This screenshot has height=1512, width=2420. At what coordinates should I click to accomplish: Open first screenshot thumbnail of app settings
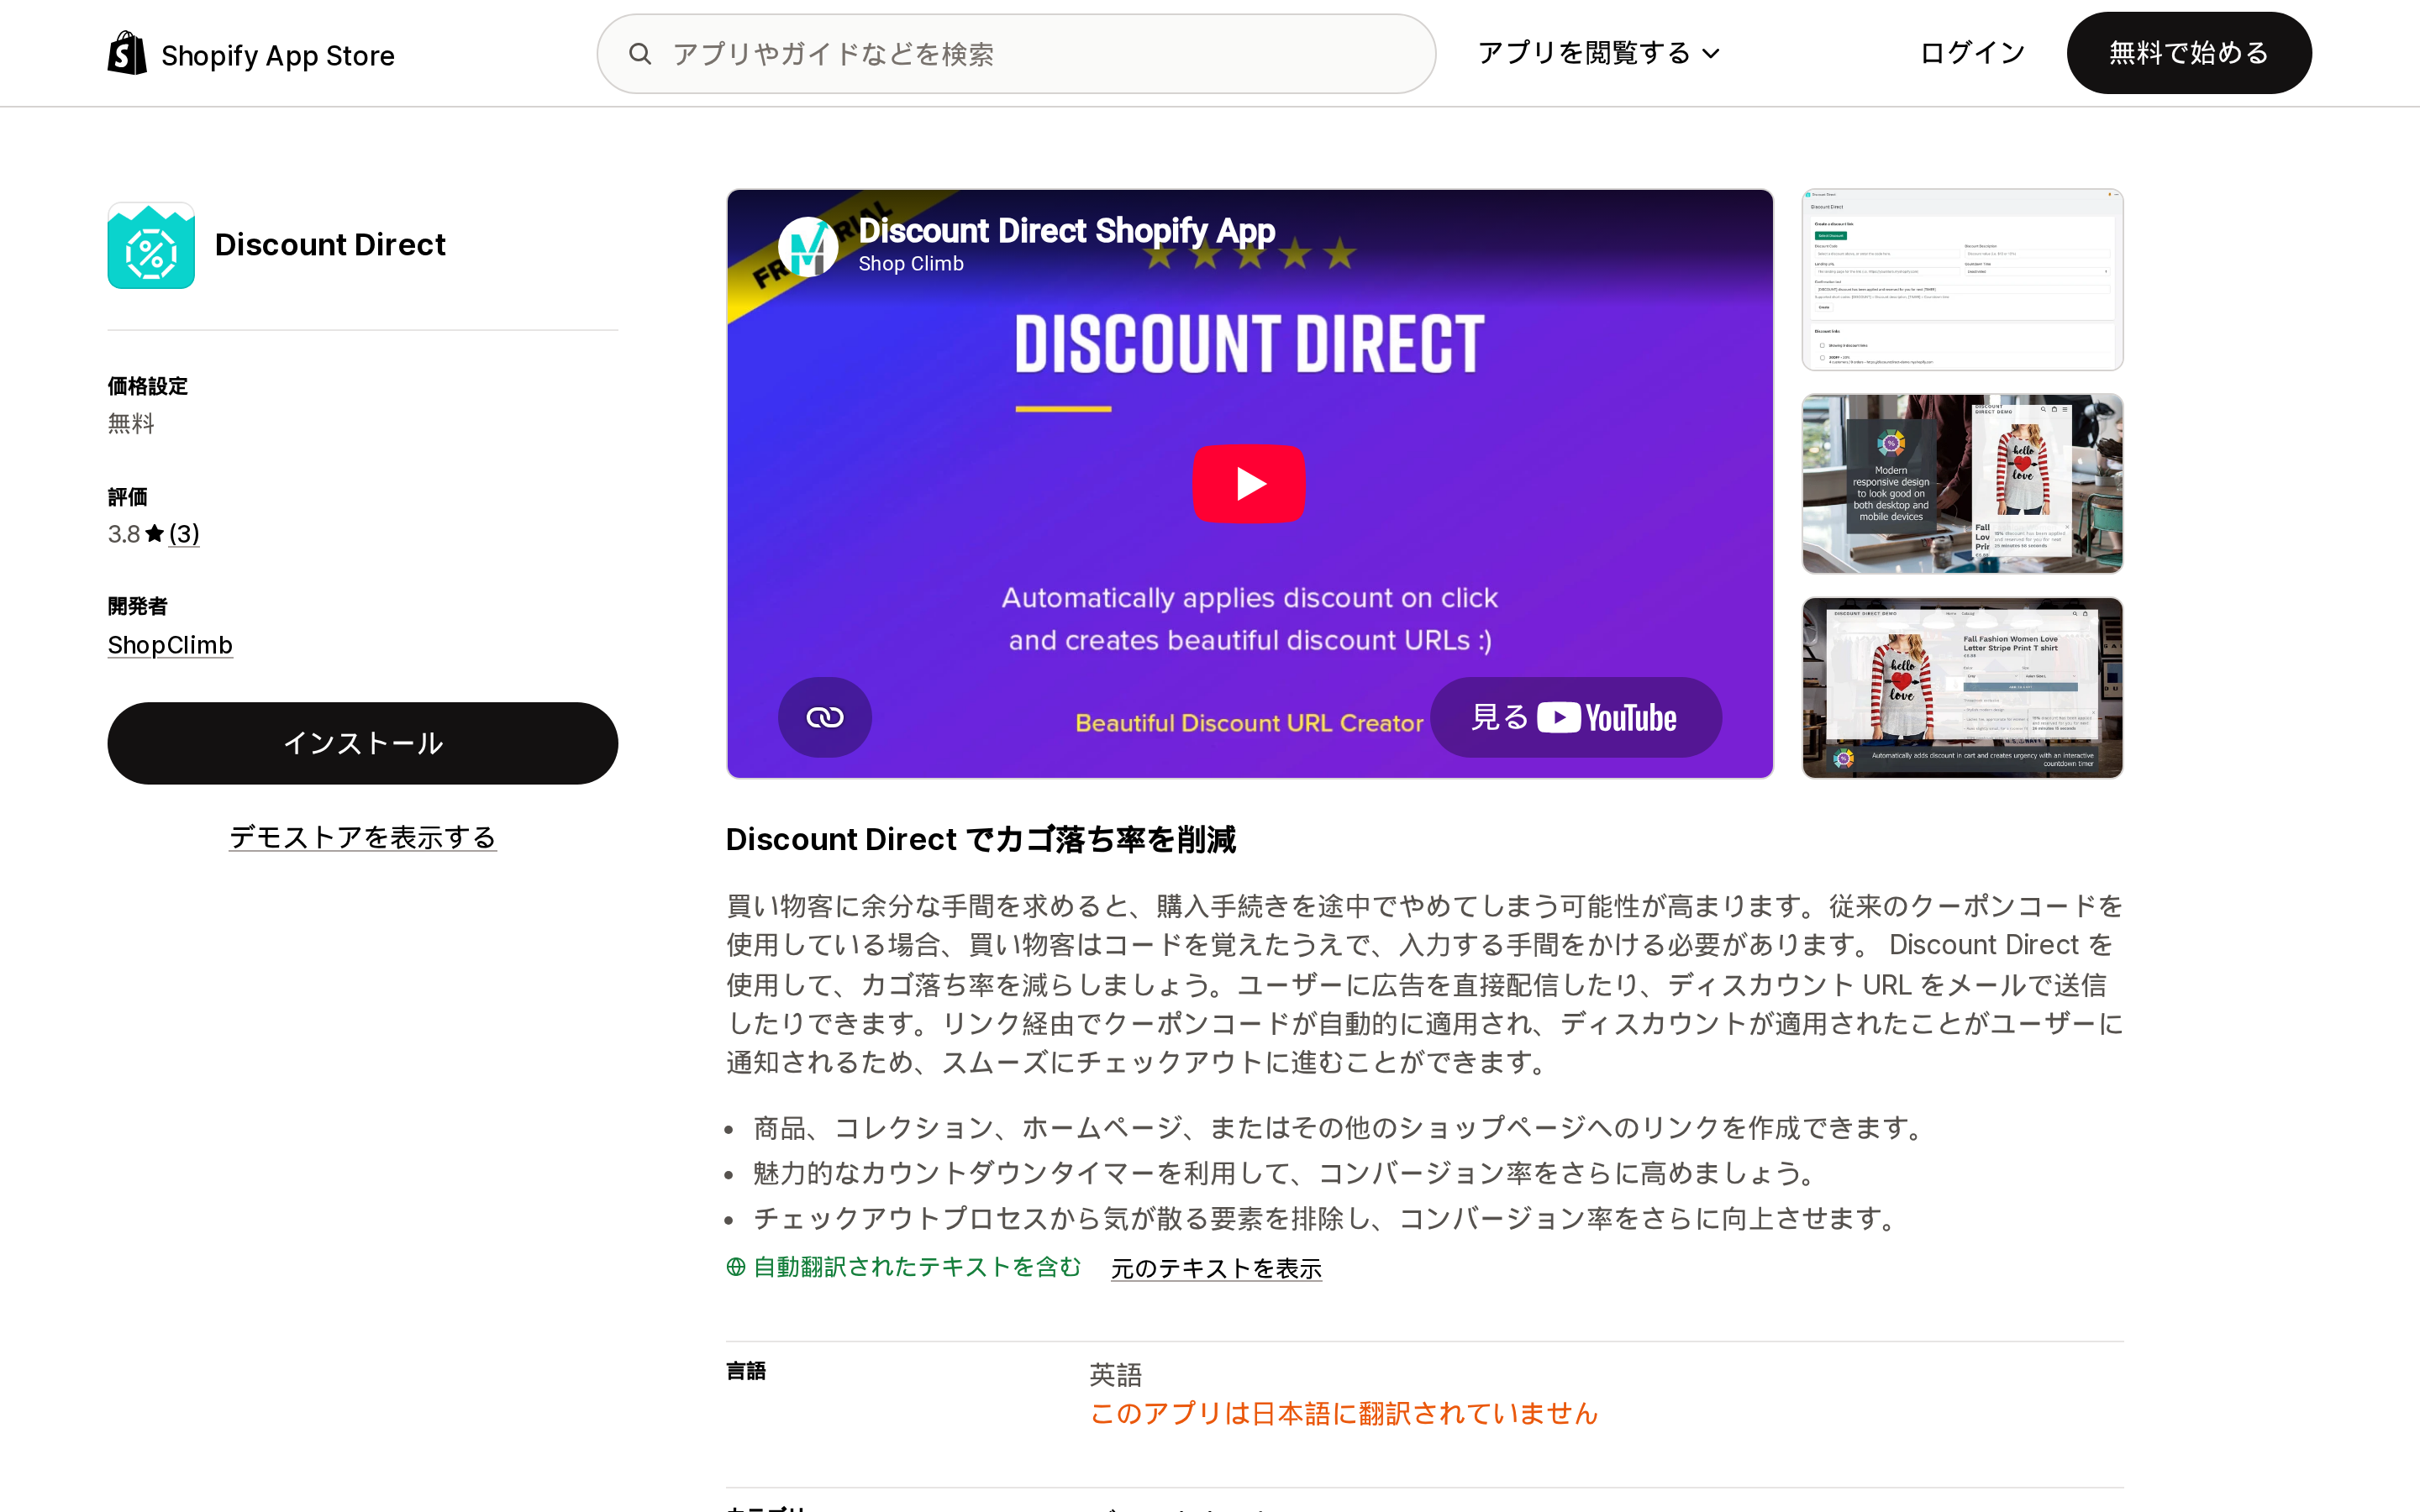[1962, 280]
